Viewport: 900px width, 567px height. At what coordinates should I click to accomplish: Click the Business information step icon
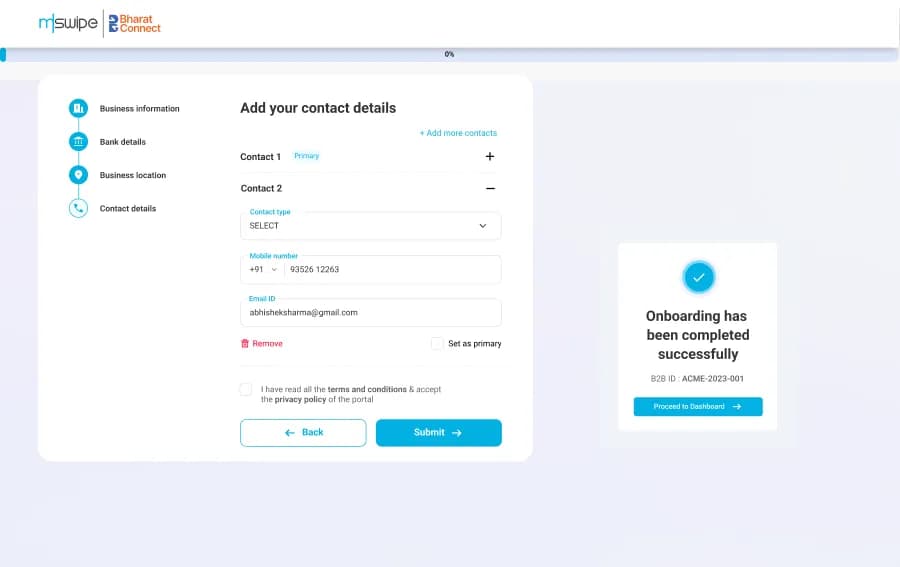point(79,108)
